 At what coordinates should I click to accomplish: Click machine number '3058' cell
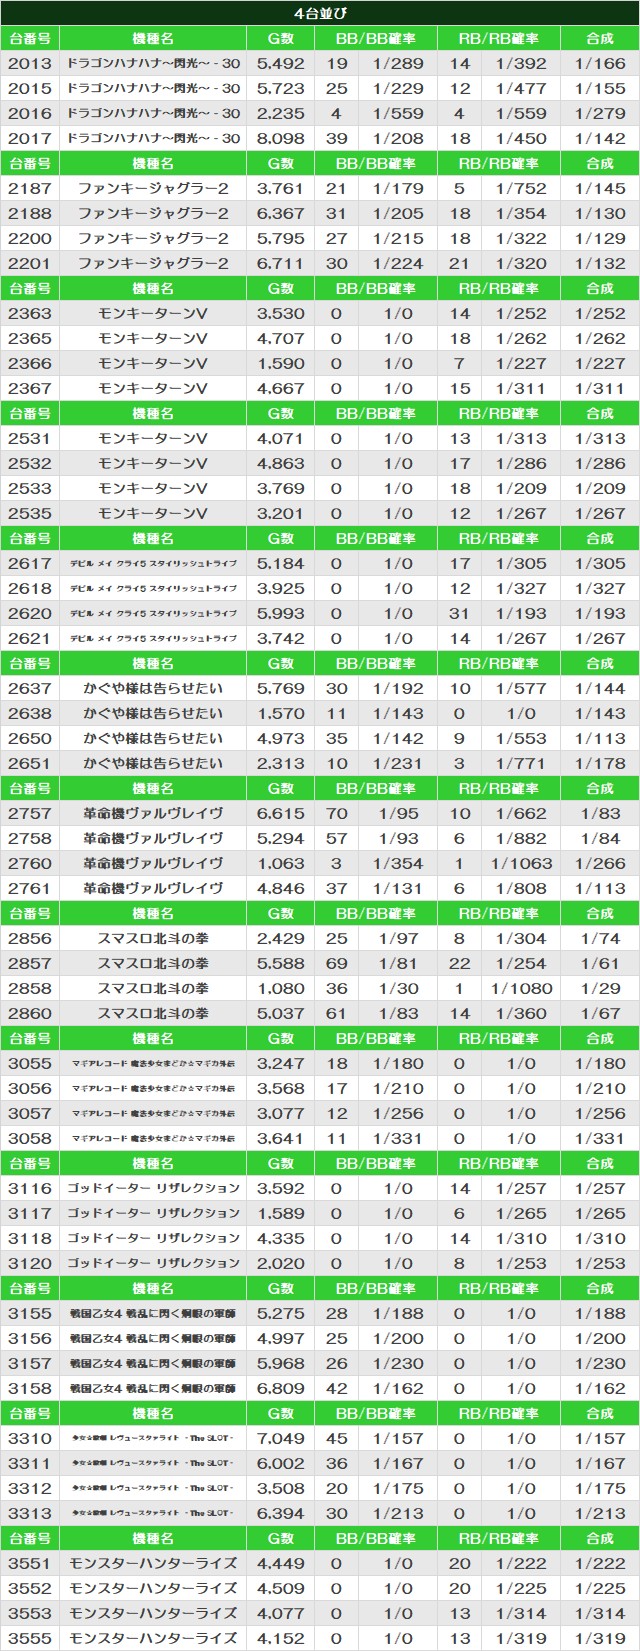(30, 1138)
